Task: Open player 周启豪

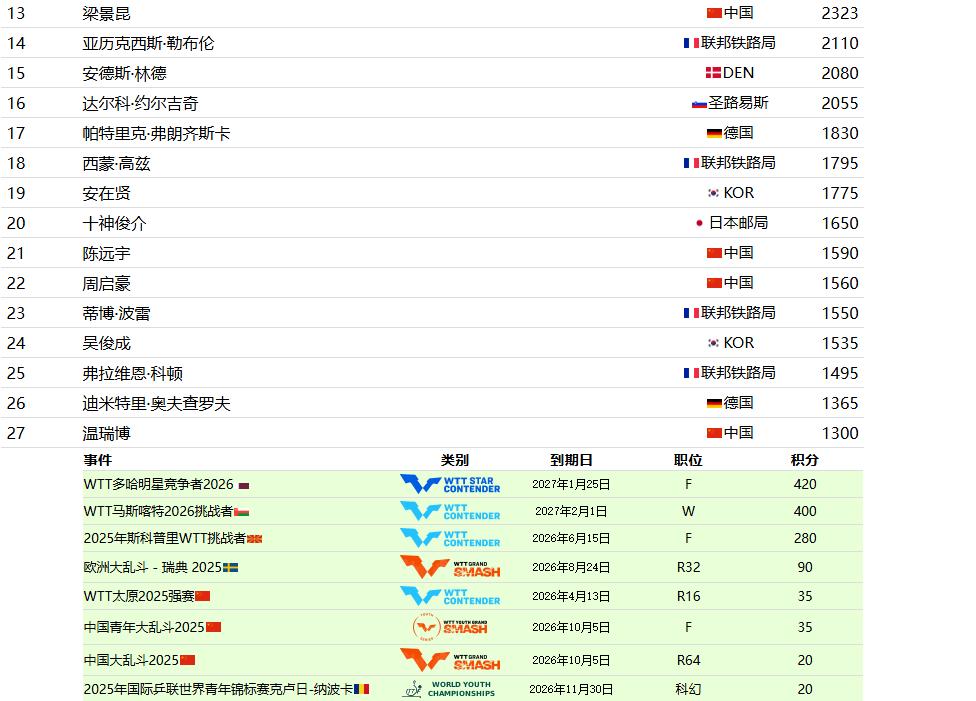Action: 106,283
